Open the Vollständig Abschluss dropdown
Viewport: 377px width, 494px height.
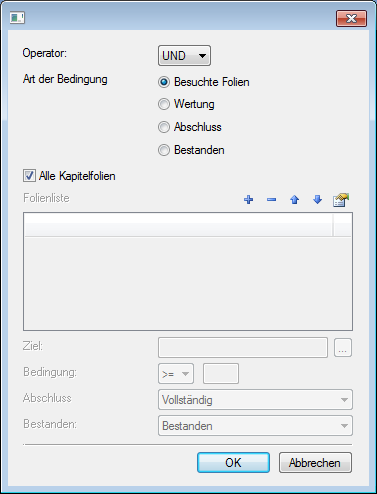pyautogui.click(x=255, y=400)
